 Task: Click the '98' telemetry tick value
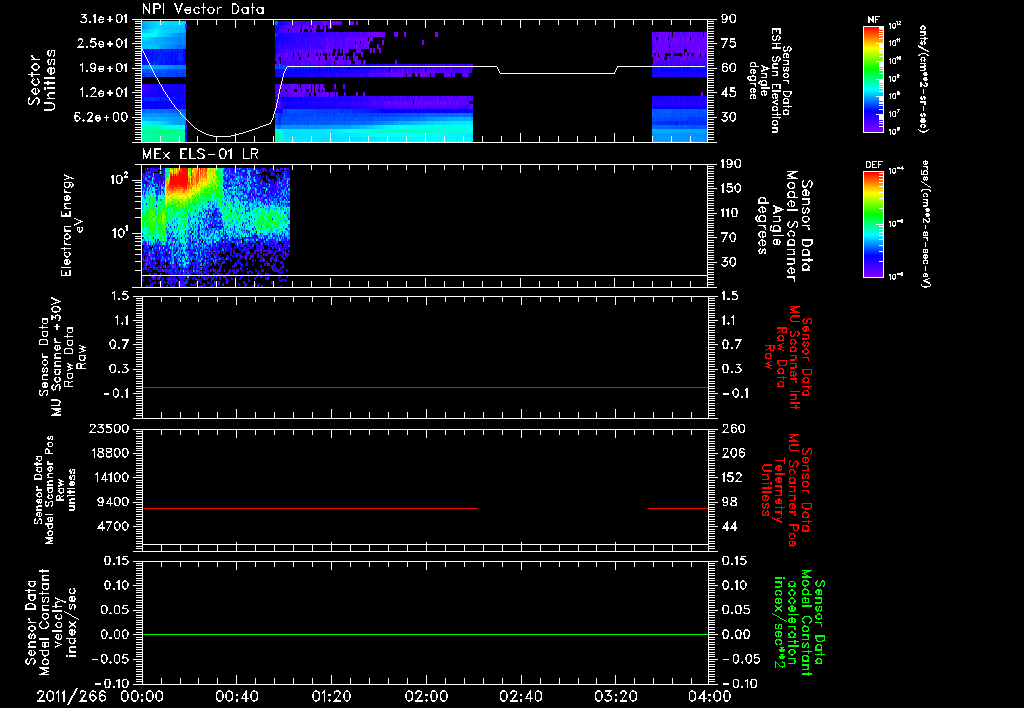(729, 502)
